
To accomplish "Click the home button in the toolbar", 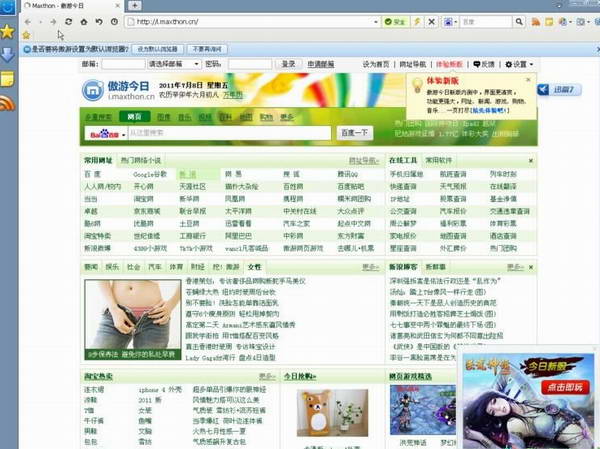I will tap(83, 21).
